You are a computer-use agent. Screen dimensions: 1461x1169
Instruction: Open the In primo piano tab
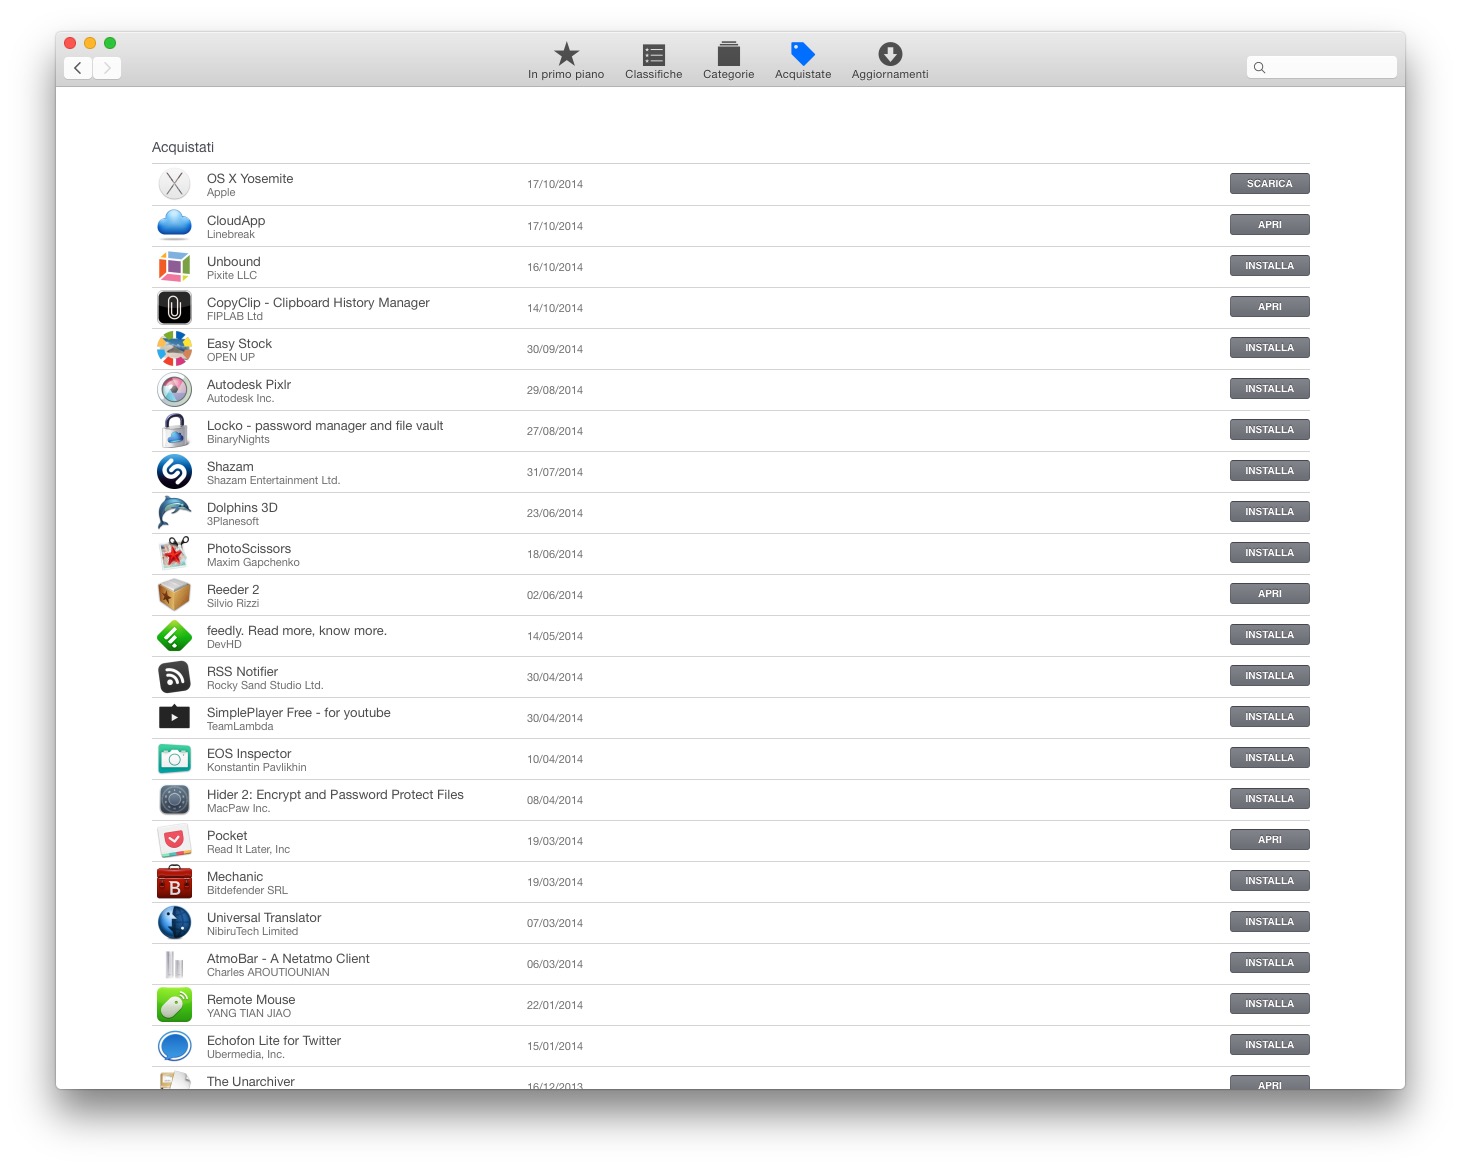tap(566, 61)
